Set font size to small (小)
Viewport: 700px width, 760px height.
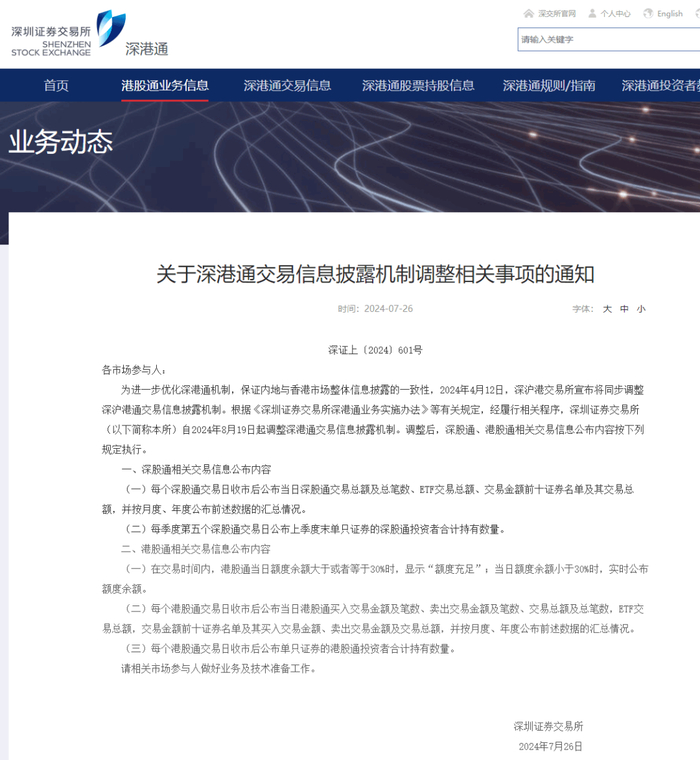point(641,309)
